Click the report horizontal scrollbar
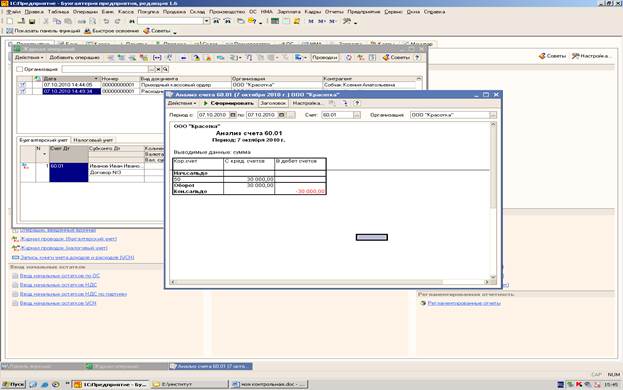This screenshot has width=623, height=390. coord(329,282)
